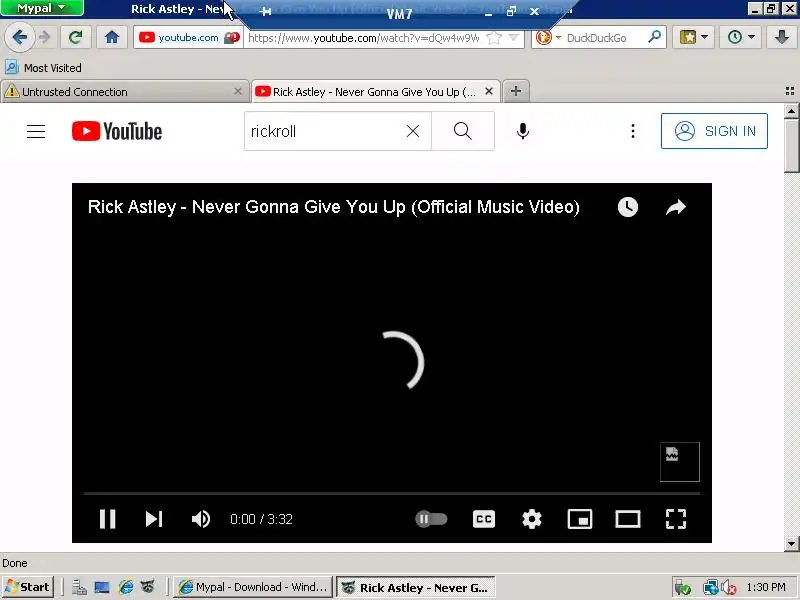
Task: Click the YouTube logo
Action: [x=117, y=131]
